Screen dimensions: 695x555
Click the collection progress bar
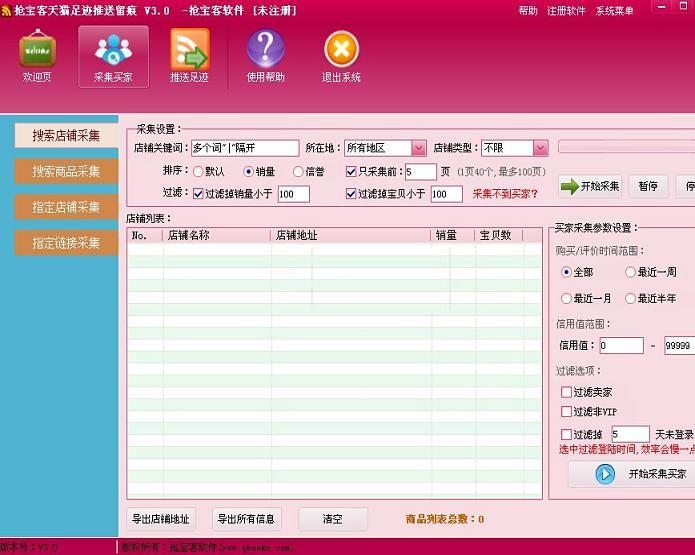626,147
